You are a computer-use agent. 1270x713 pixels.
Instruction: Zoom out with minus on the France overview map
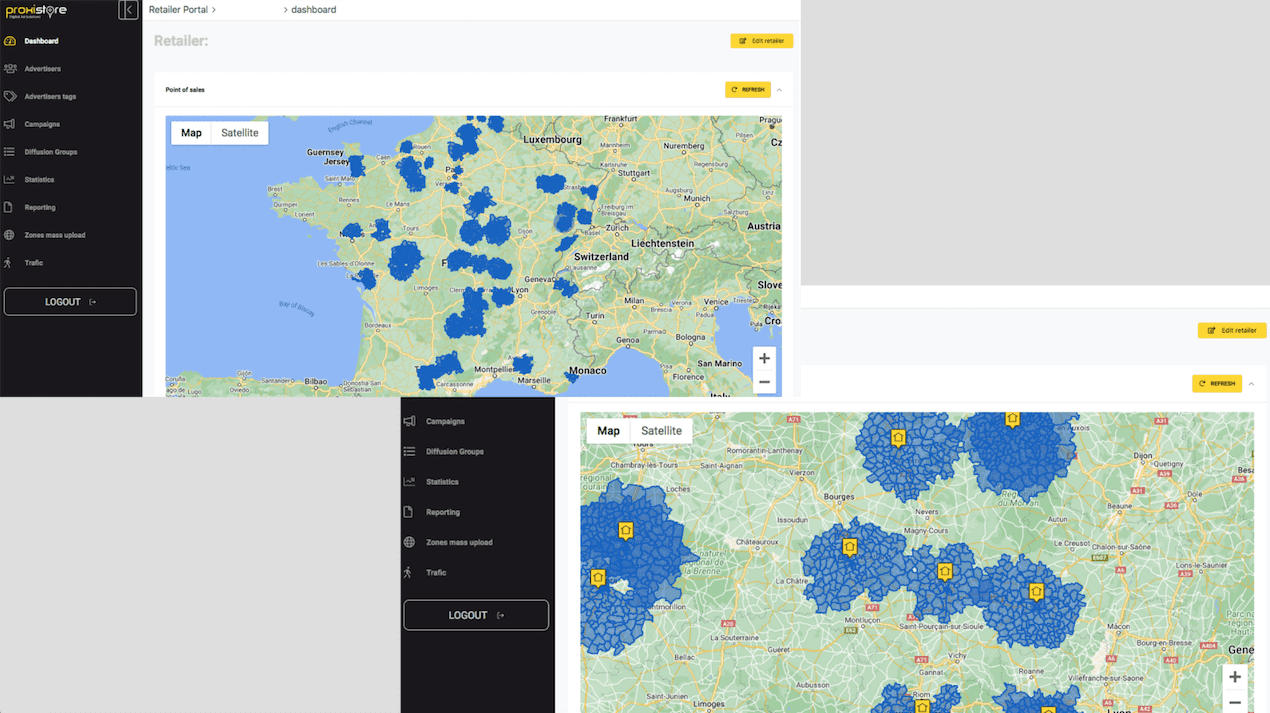(764, 382)
